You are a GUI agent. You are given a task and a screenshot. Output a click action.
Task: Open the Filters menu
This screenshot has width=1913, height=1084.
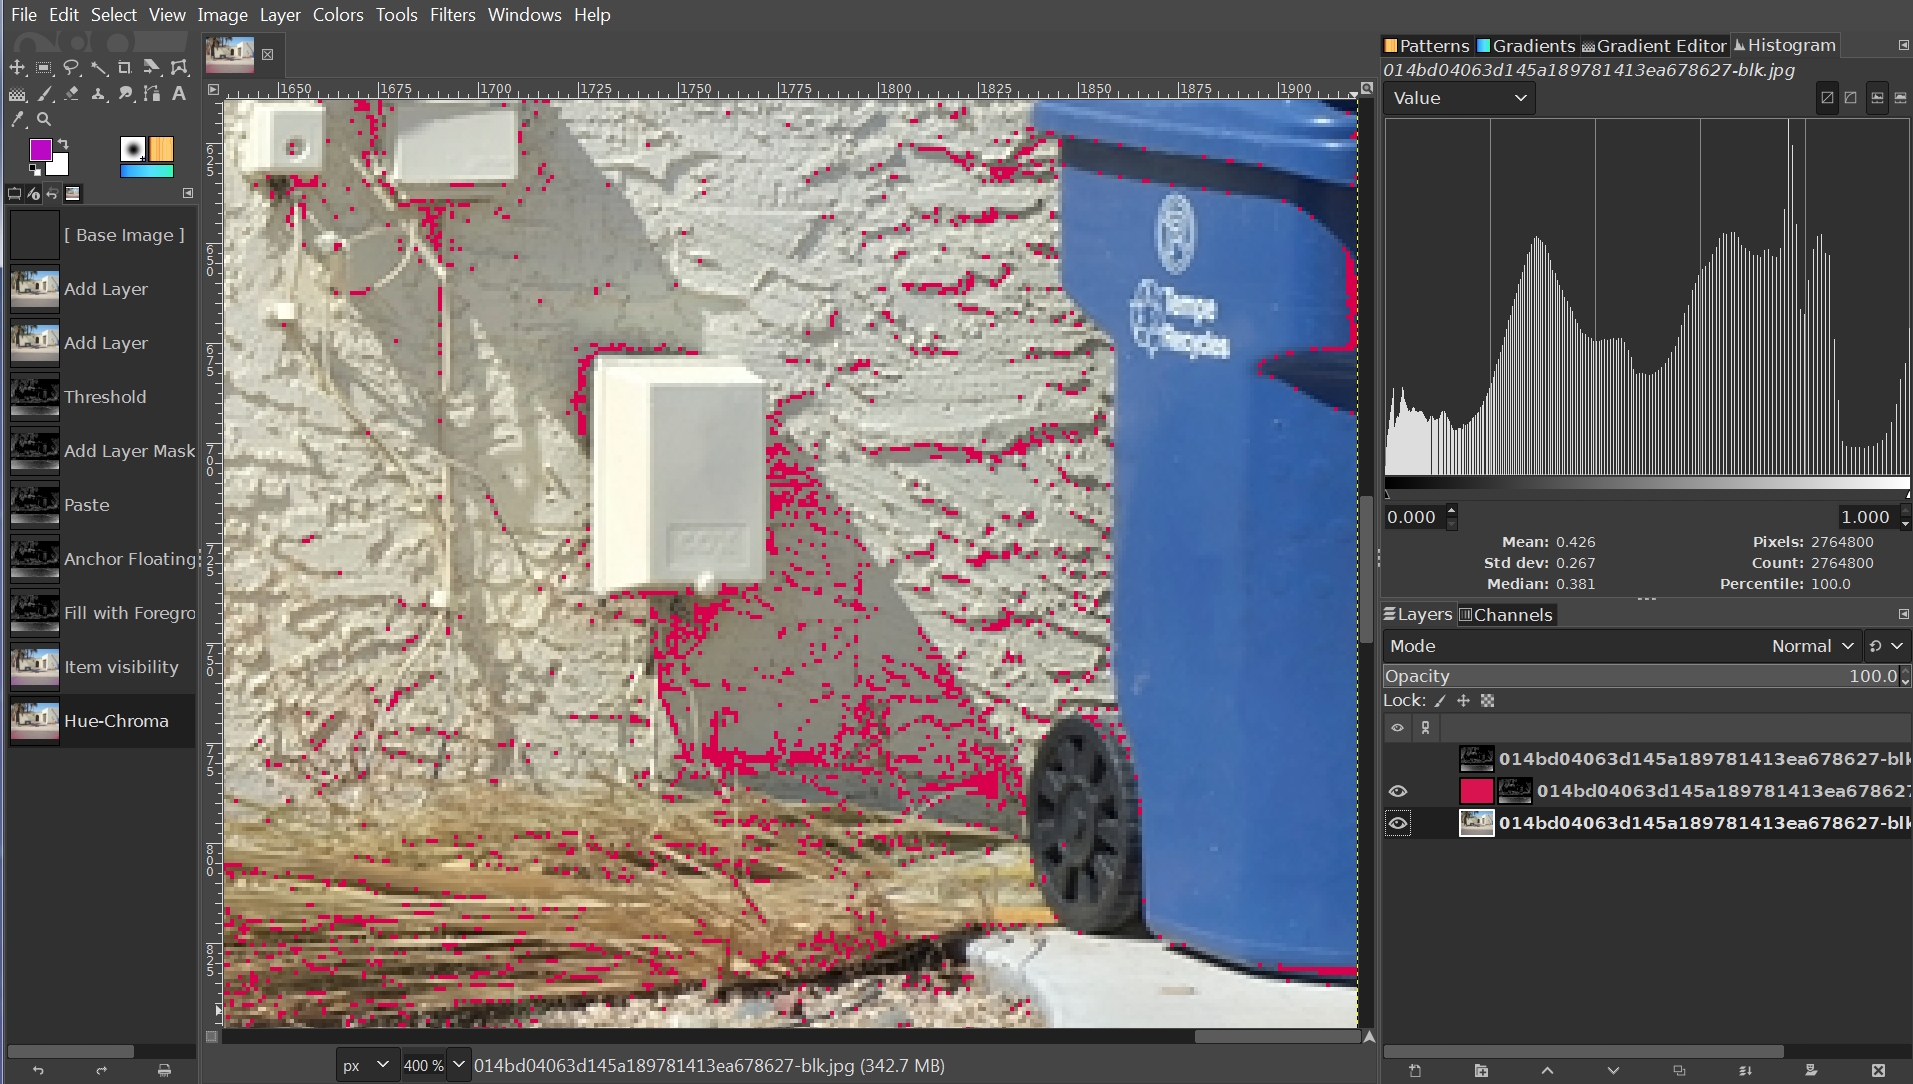point(452,15)
